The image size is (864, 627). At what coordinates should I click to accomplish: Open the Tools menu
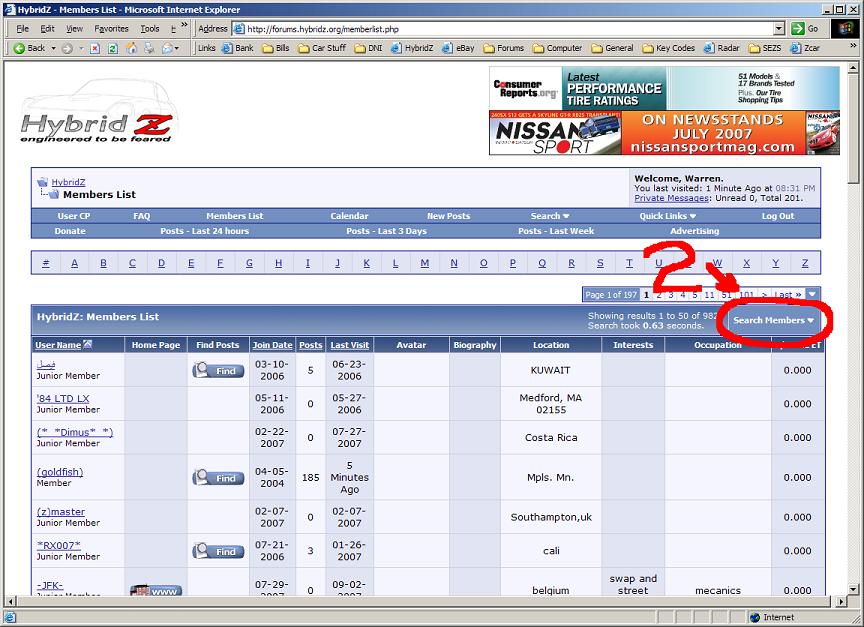pyautogui.click(x=150, y=29)
